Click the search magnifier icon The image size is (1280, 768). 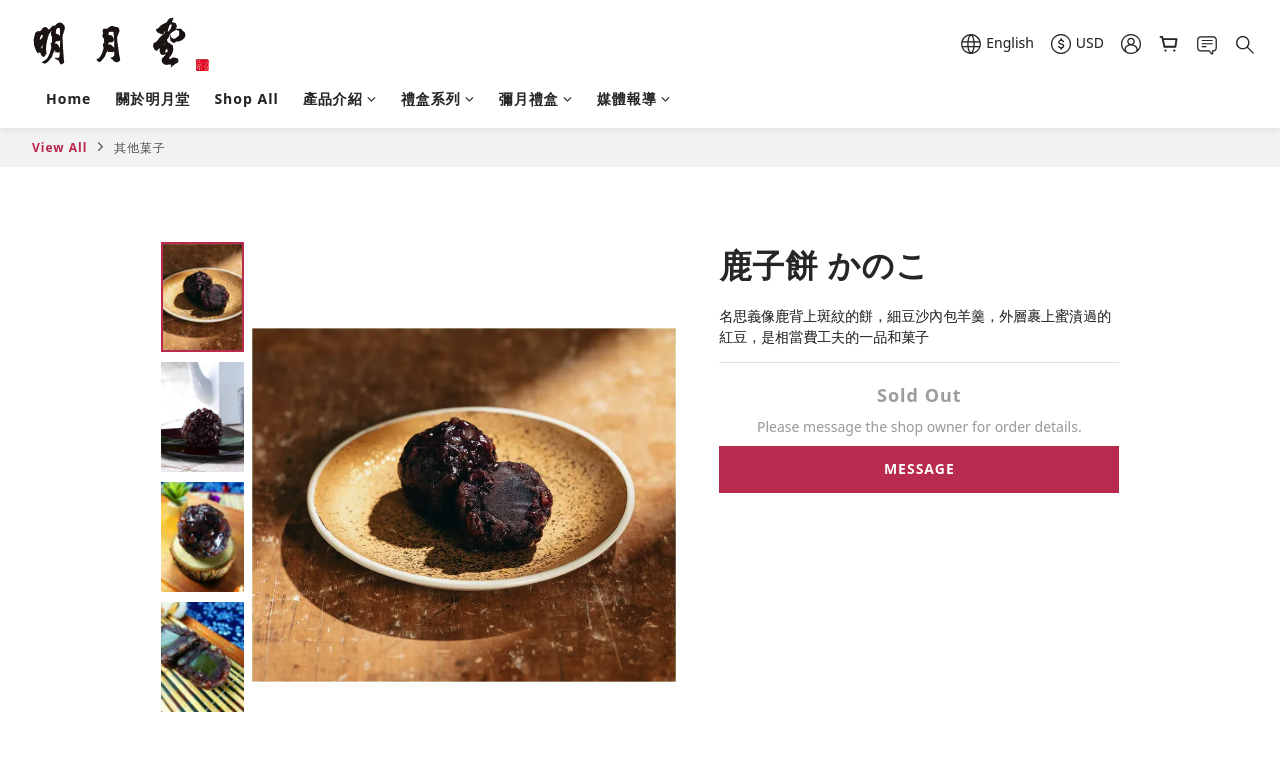[x=1245, y=44]
